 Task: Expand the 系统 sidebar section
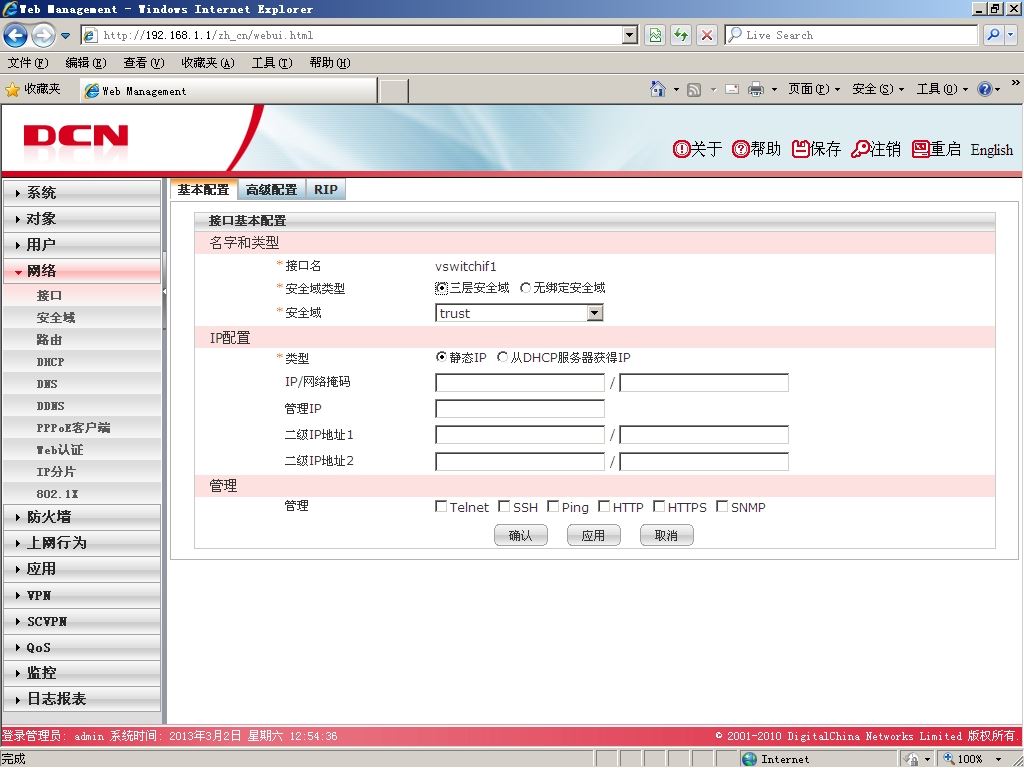tap(82, 193)
